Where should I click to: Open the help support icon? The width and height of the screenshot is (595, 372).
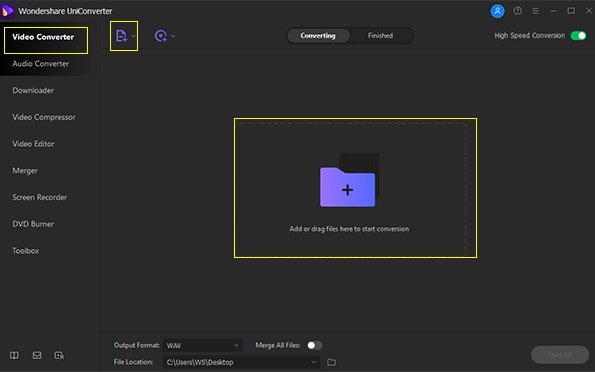[x=518, y=11]
